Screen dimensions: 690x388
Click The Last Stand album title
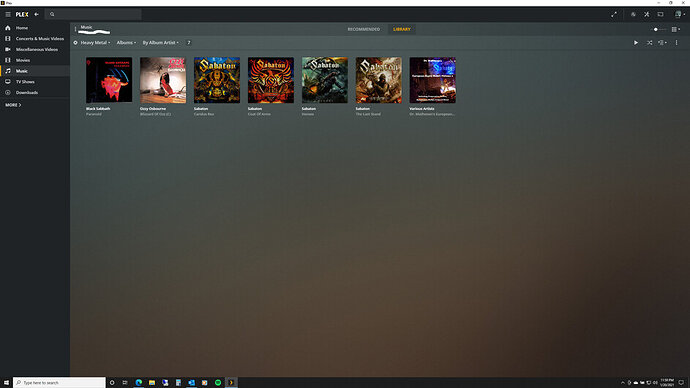(368, 114)
